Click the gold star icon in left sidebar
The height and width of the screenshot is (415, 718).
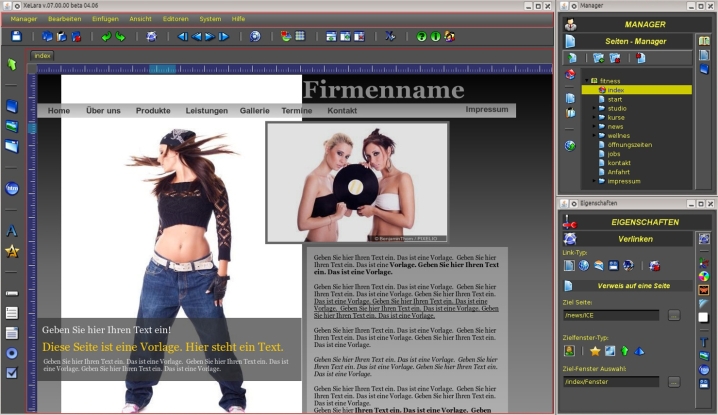[x=12, y=251]
